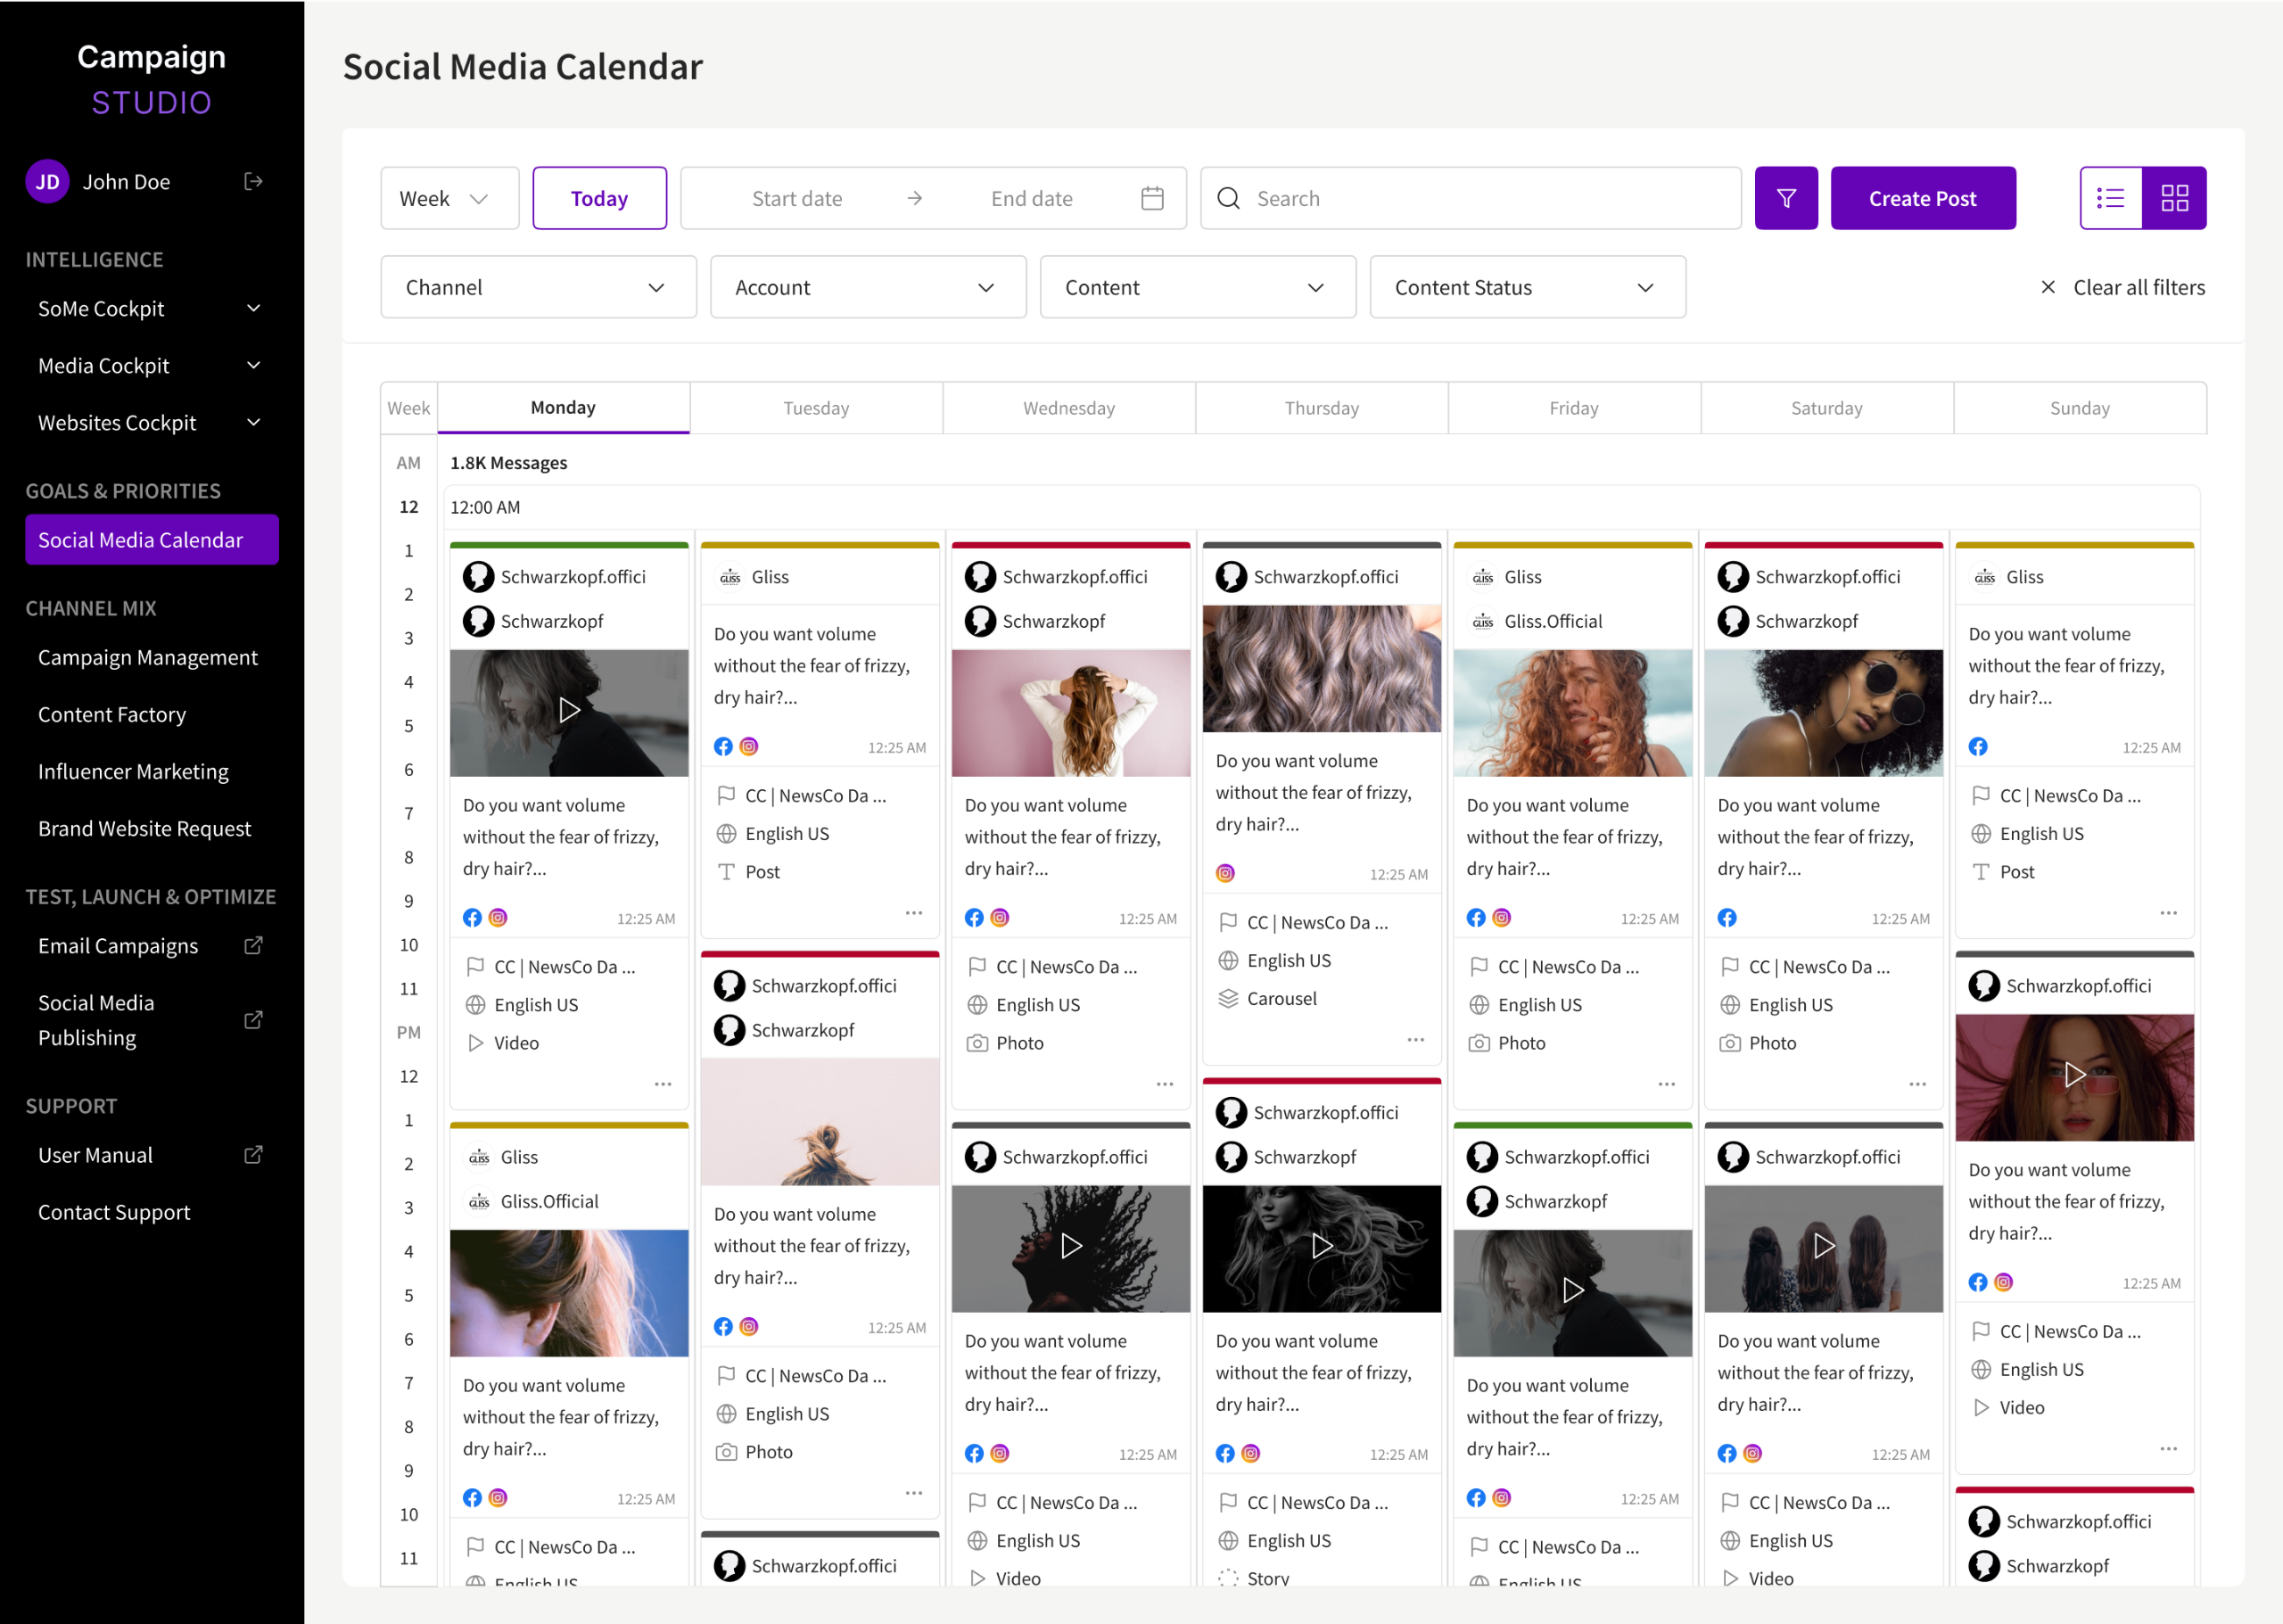Select the Wednesday day tab
Screen dimensions: 2283x1624
(x=1068, y=408)
